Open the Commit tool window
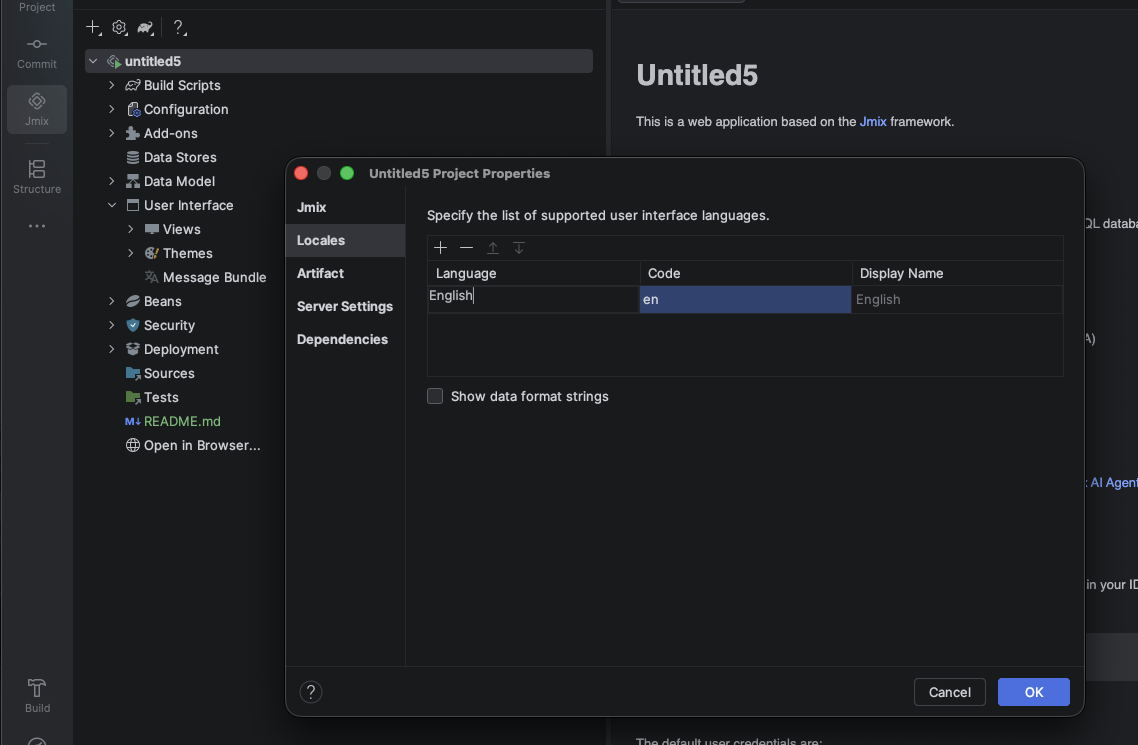The height and width of the screenshot is (745, 1138). [x=37, y=53]
